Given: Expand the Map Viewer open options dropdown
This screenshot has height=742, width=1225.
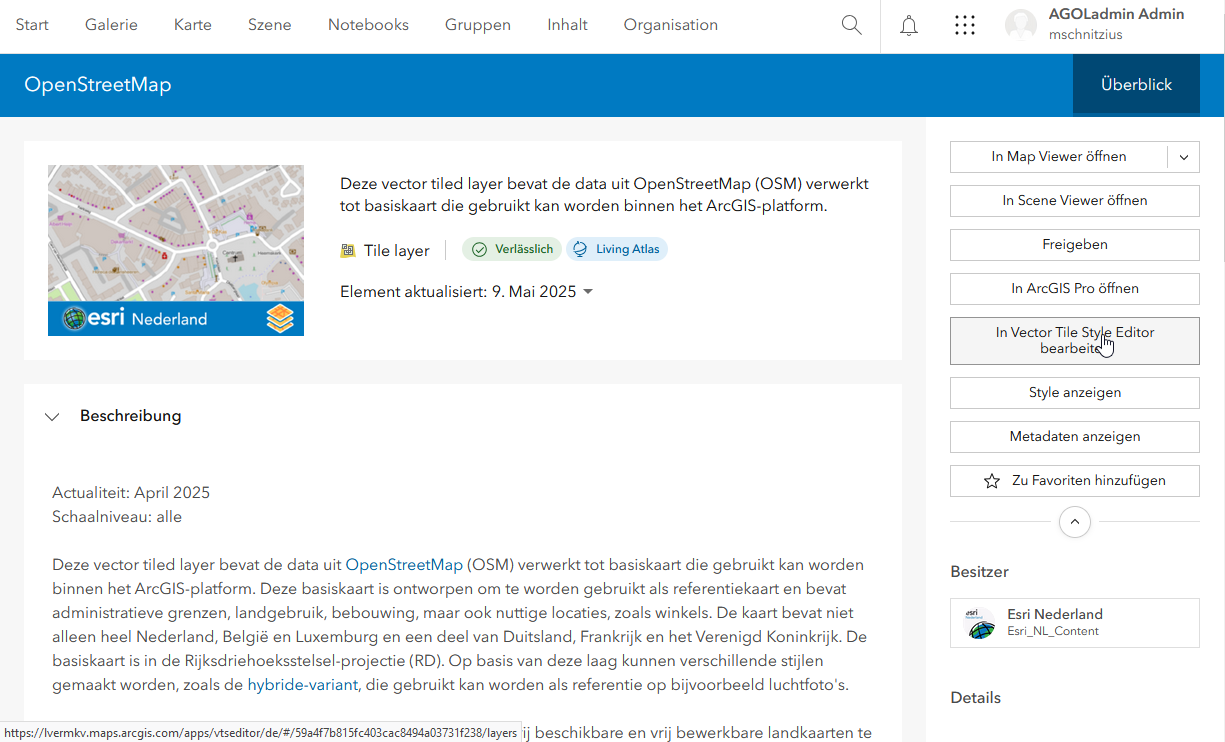Looking at the screenshot, I should pos(1184,157).
